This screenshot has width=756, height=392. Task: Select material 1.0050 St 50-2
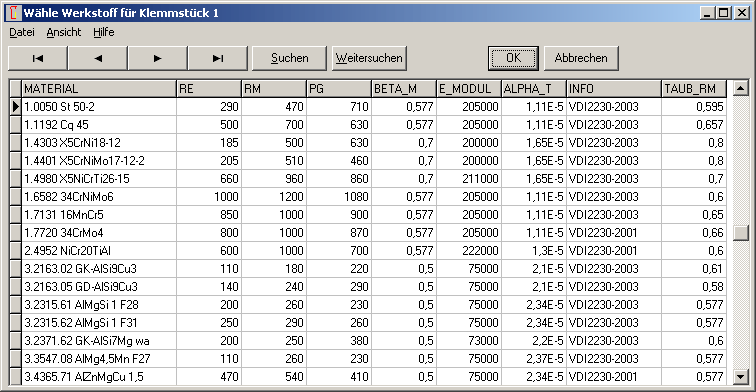coord(99,107)
